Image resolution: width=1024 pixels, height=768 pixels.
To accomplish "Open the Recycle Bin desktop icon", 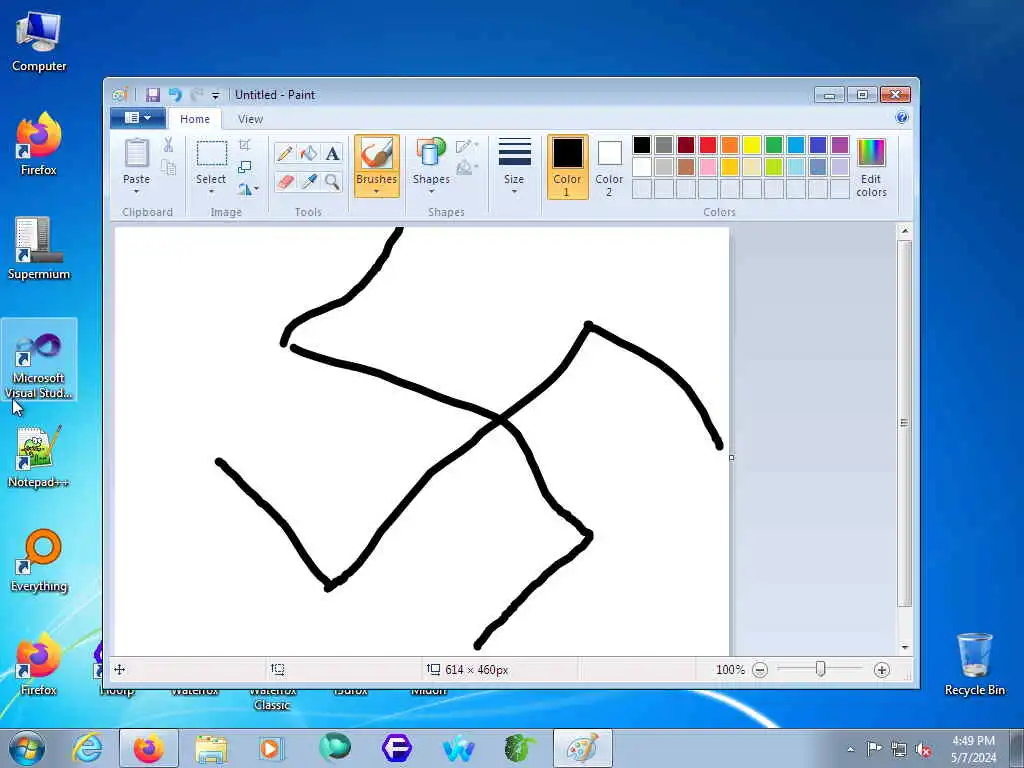I will point(974,664).
